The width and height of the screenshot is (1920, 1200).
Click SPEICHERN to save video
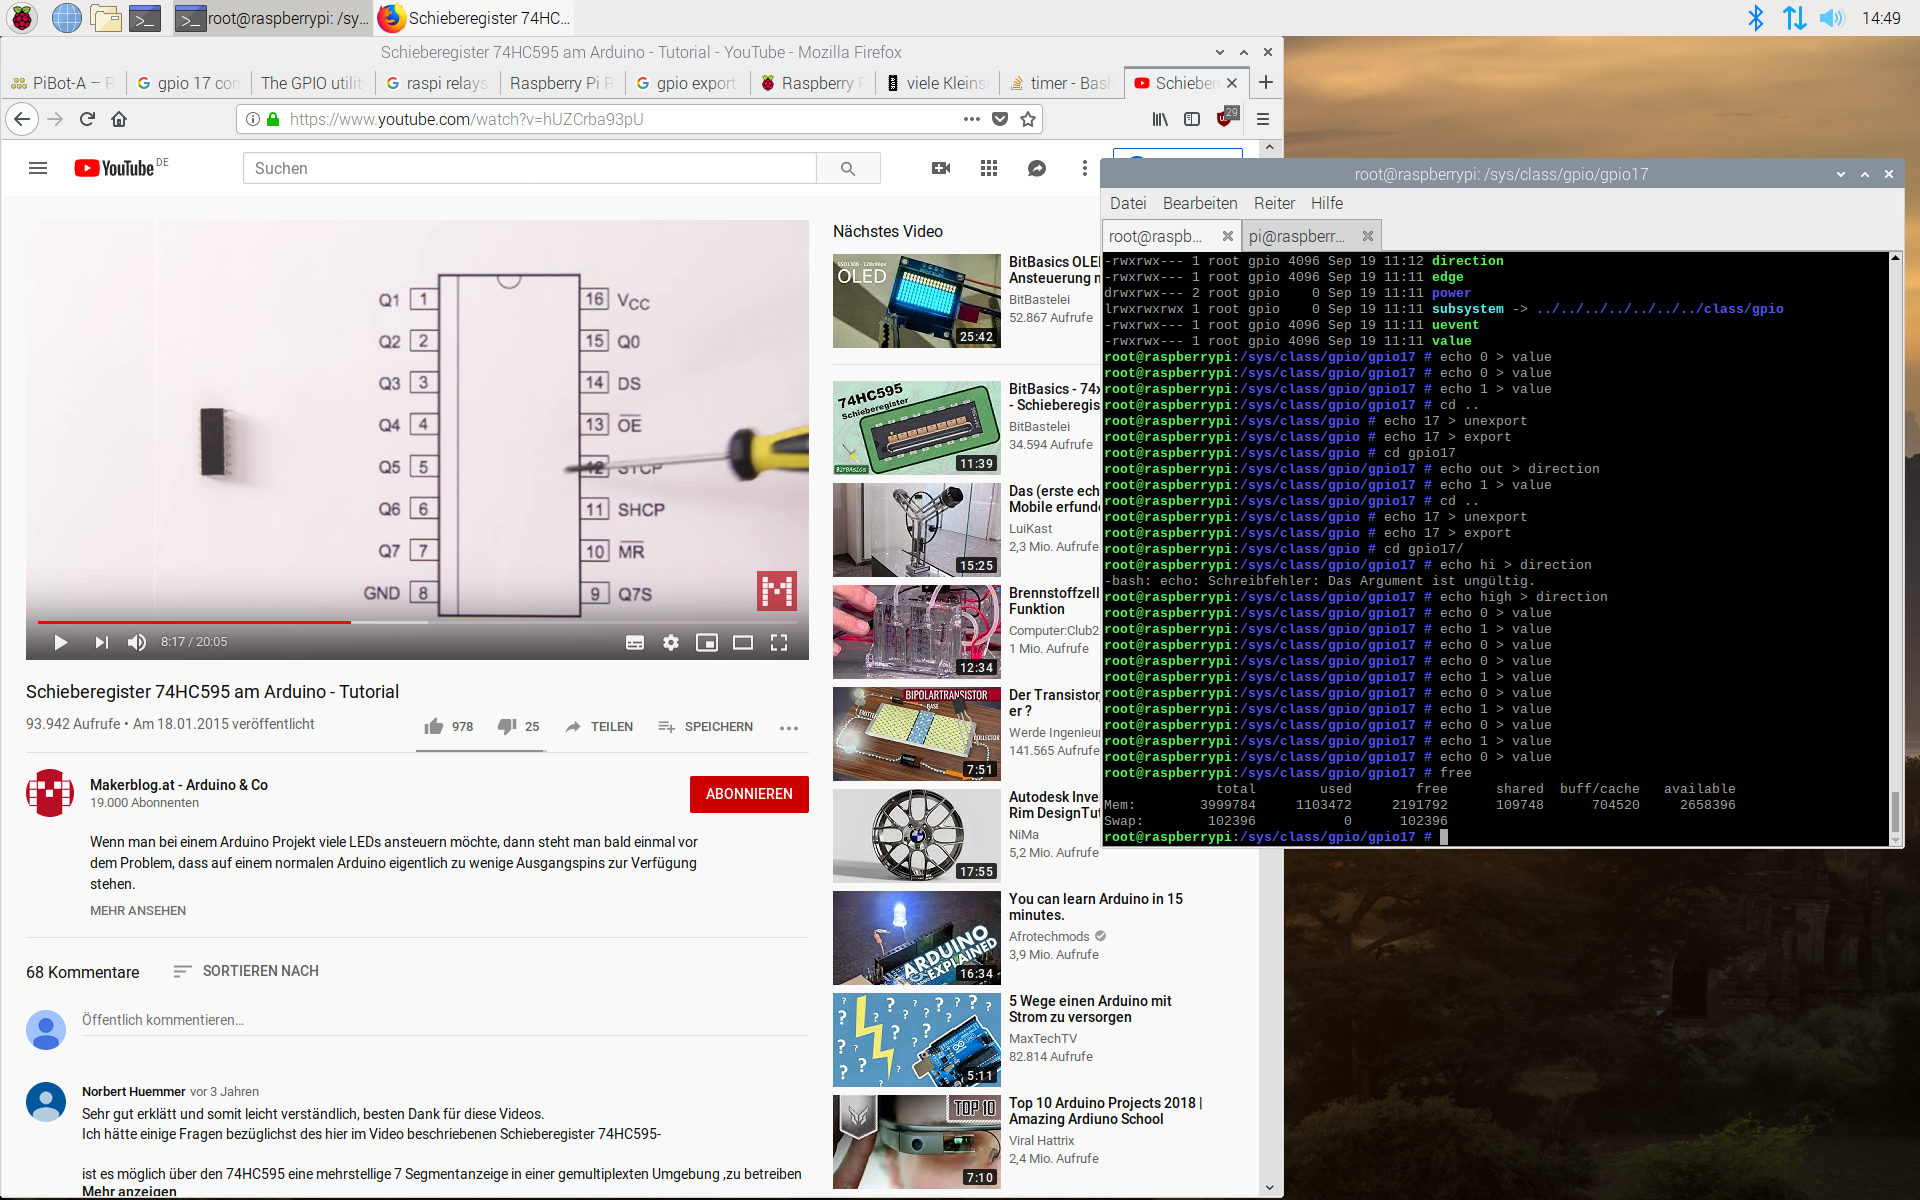[706, 727]
